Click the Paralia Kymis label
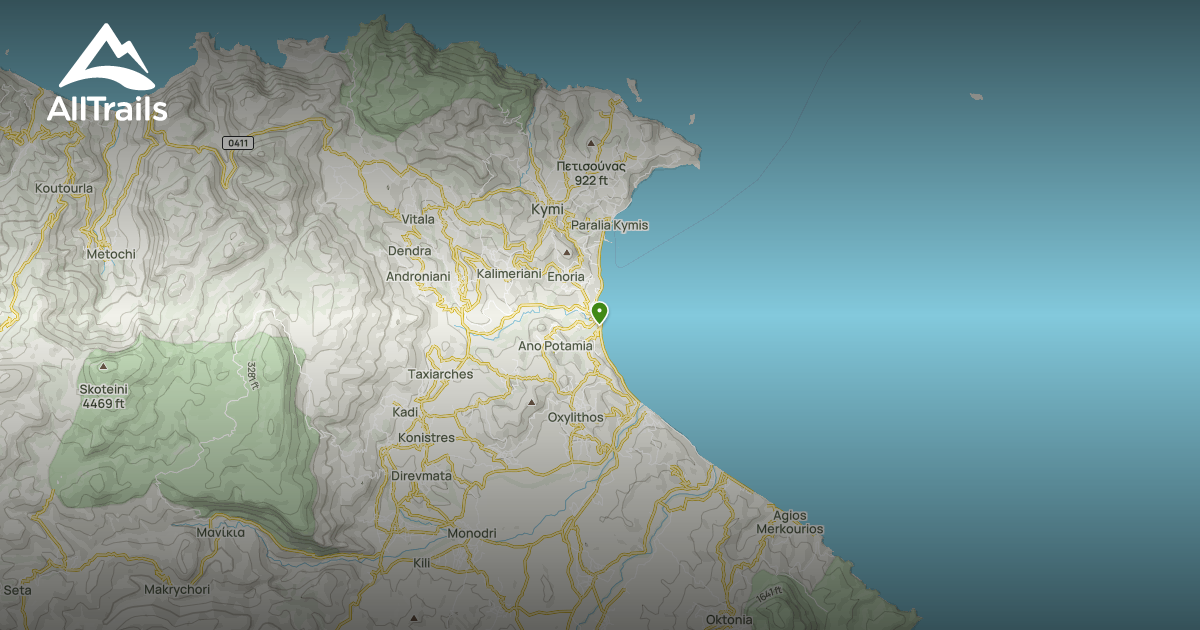Screen dimensions: 1200x630 [609, 225]
